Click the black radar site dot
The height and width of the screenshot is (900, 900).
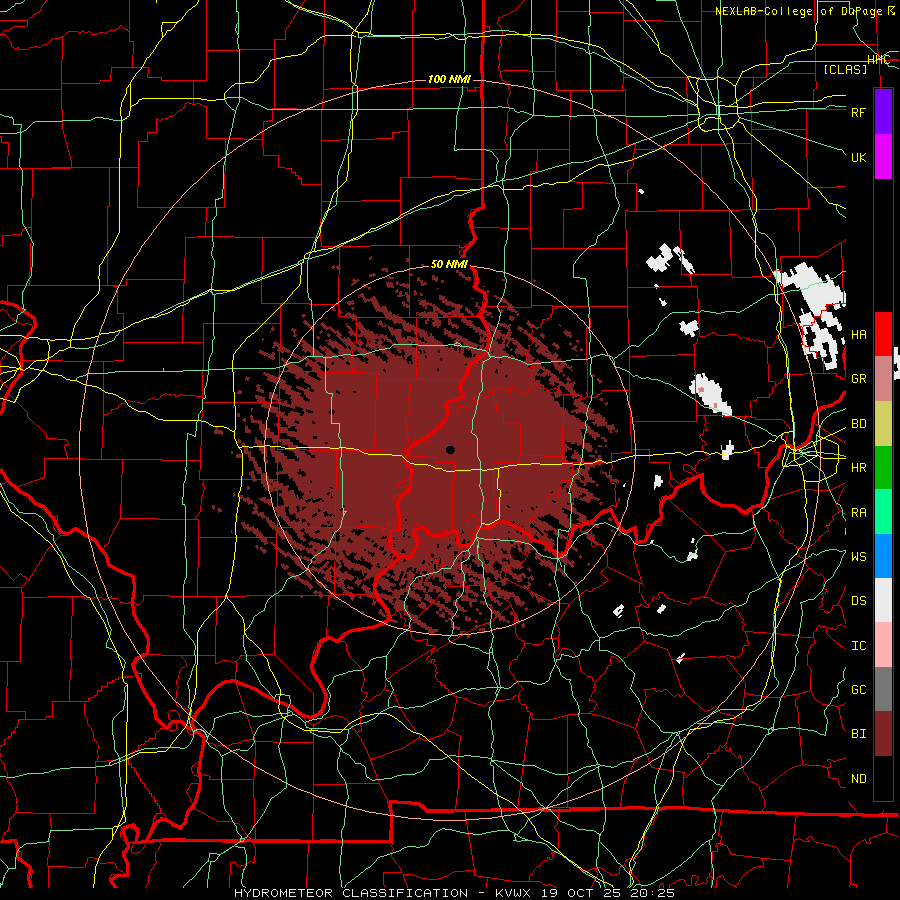[x=450, y=450]
